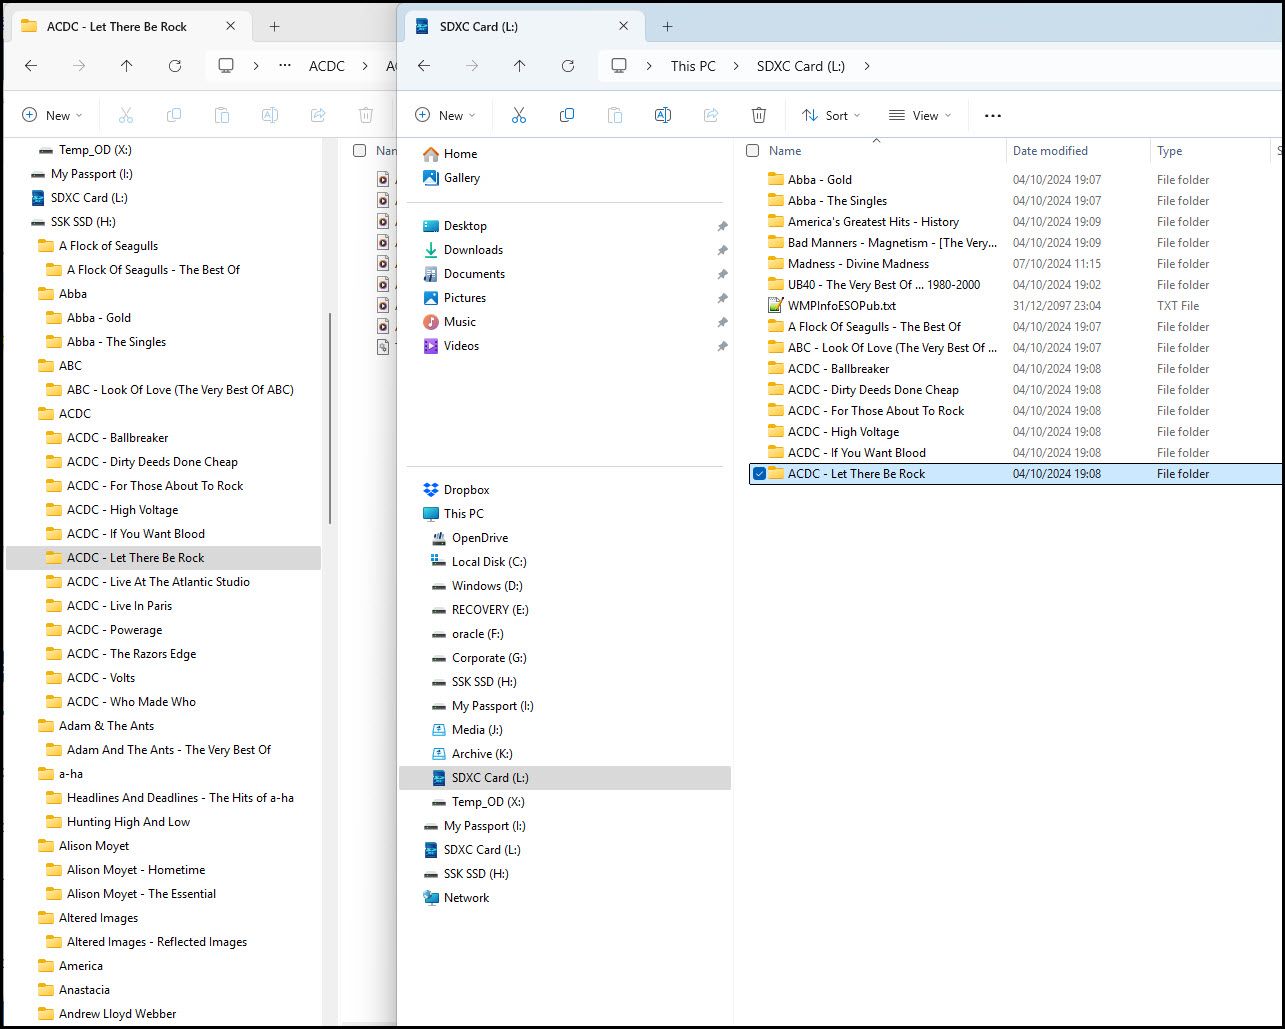Screen dimensions: 1285x1029
Task: Go up one level in SDXC Card window
Action: 520,66
